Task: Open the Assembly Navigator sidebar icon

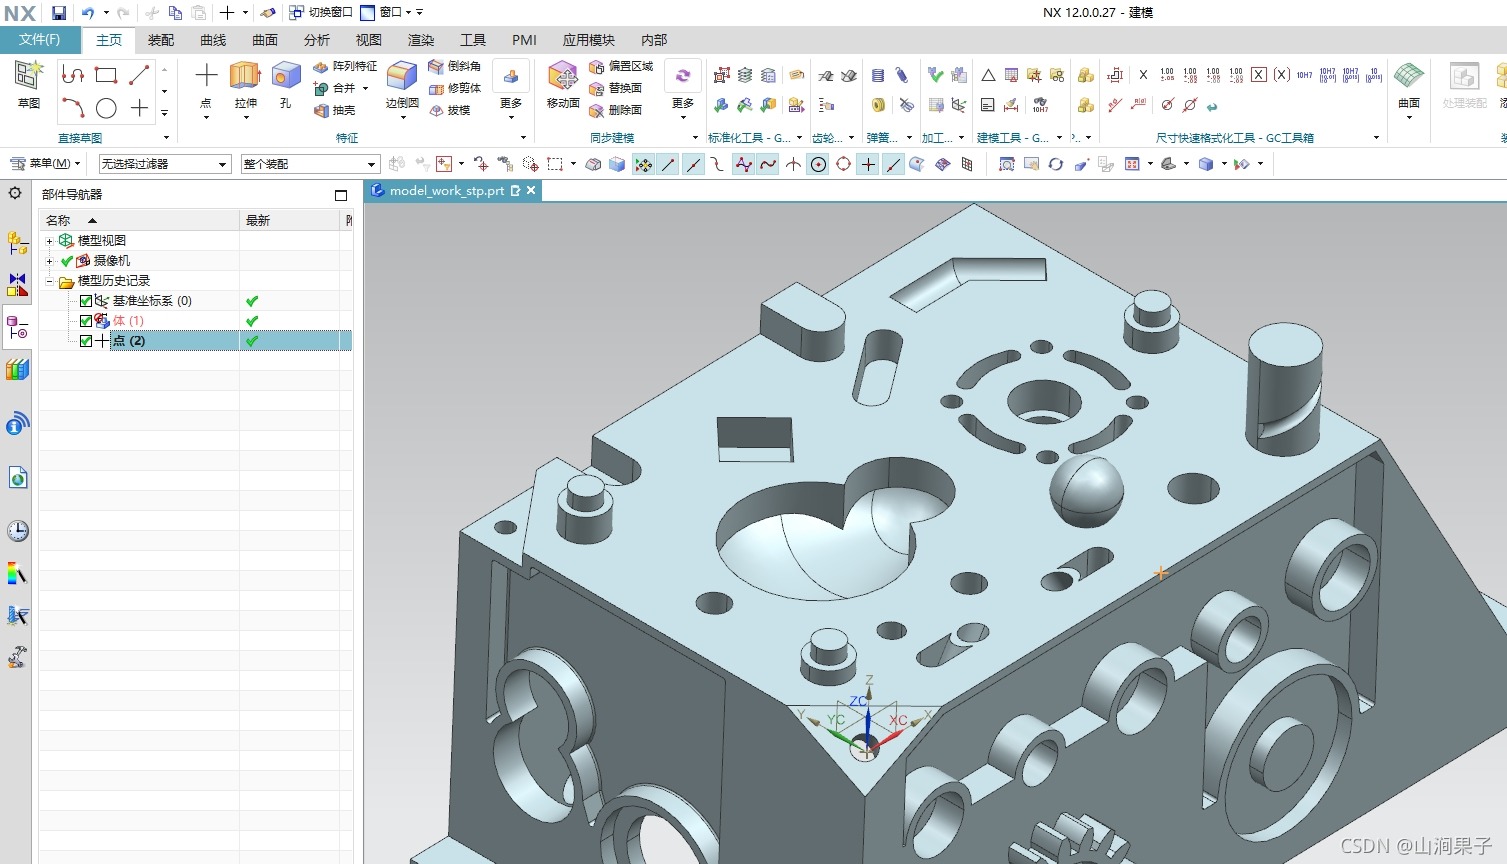Action: click(17, 243)
